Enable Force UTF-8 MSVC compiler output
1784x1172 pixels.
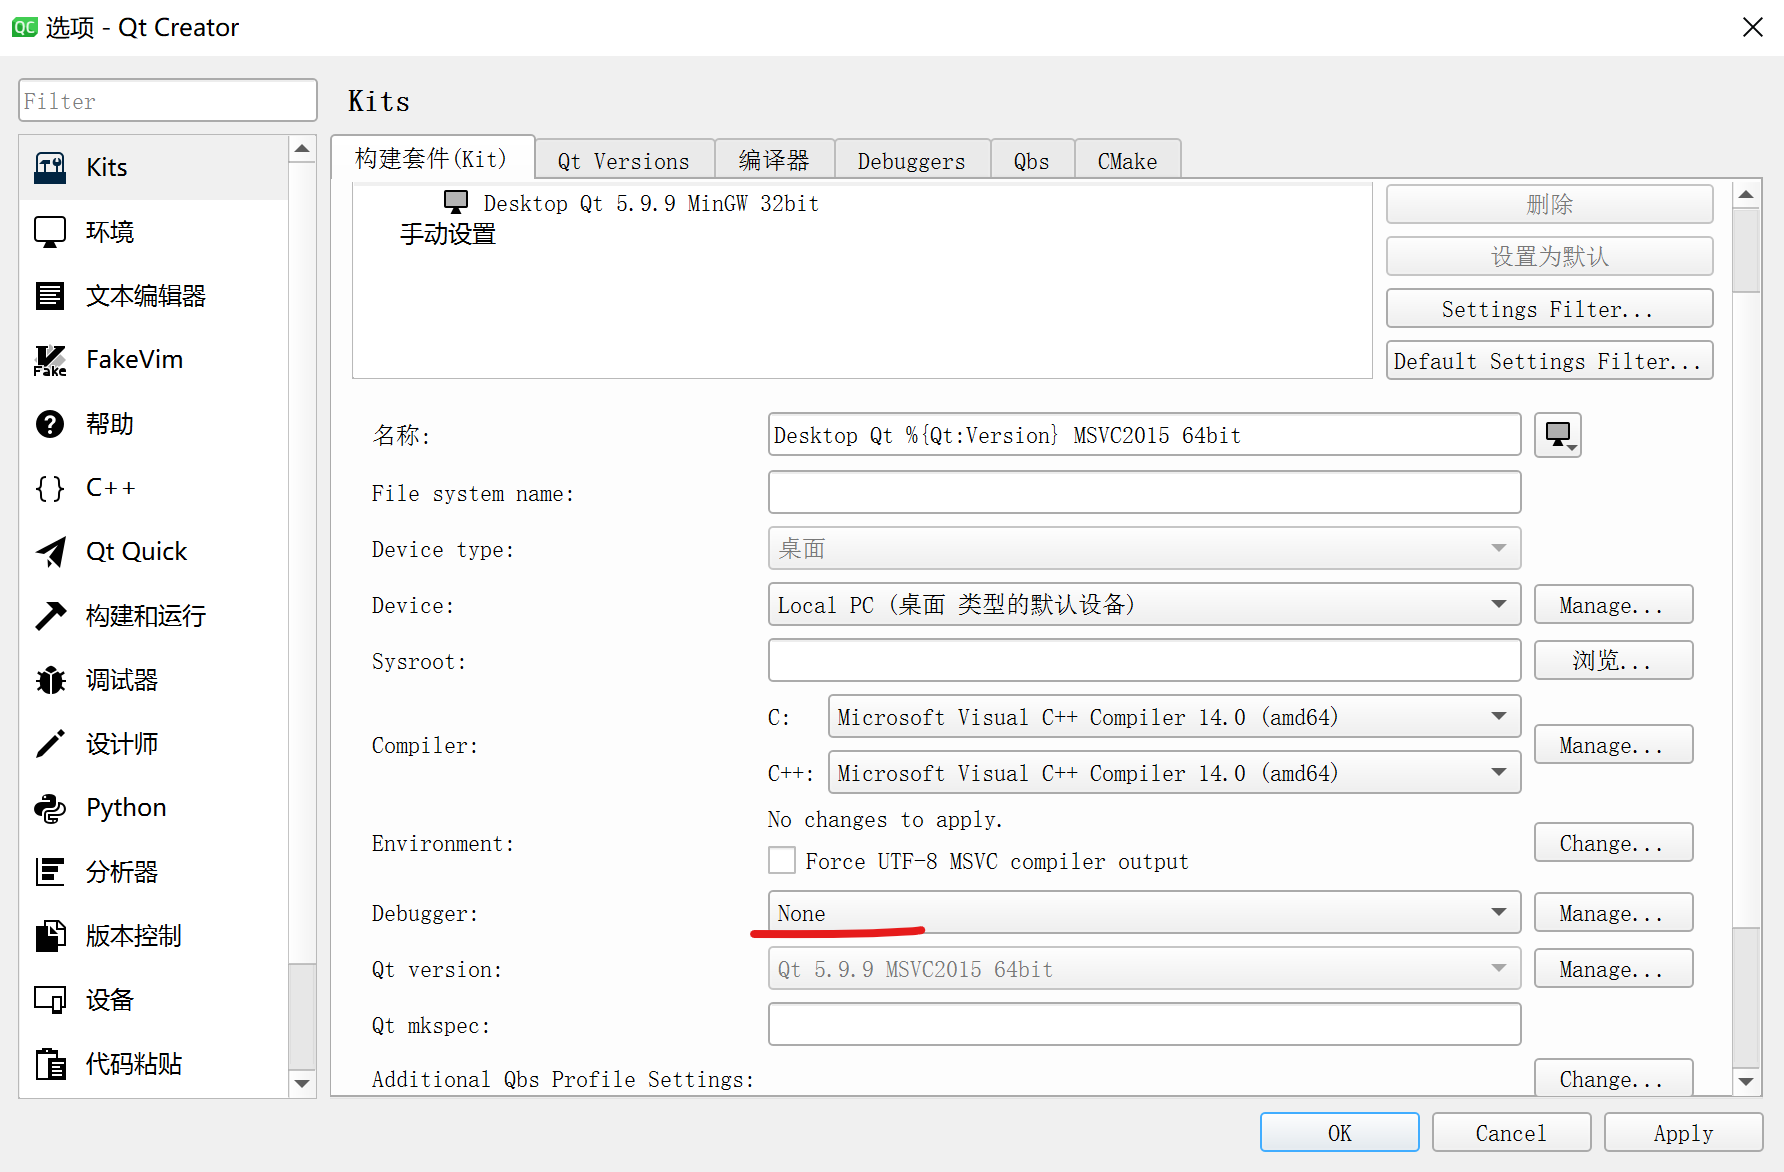click(x=782, y=860)
